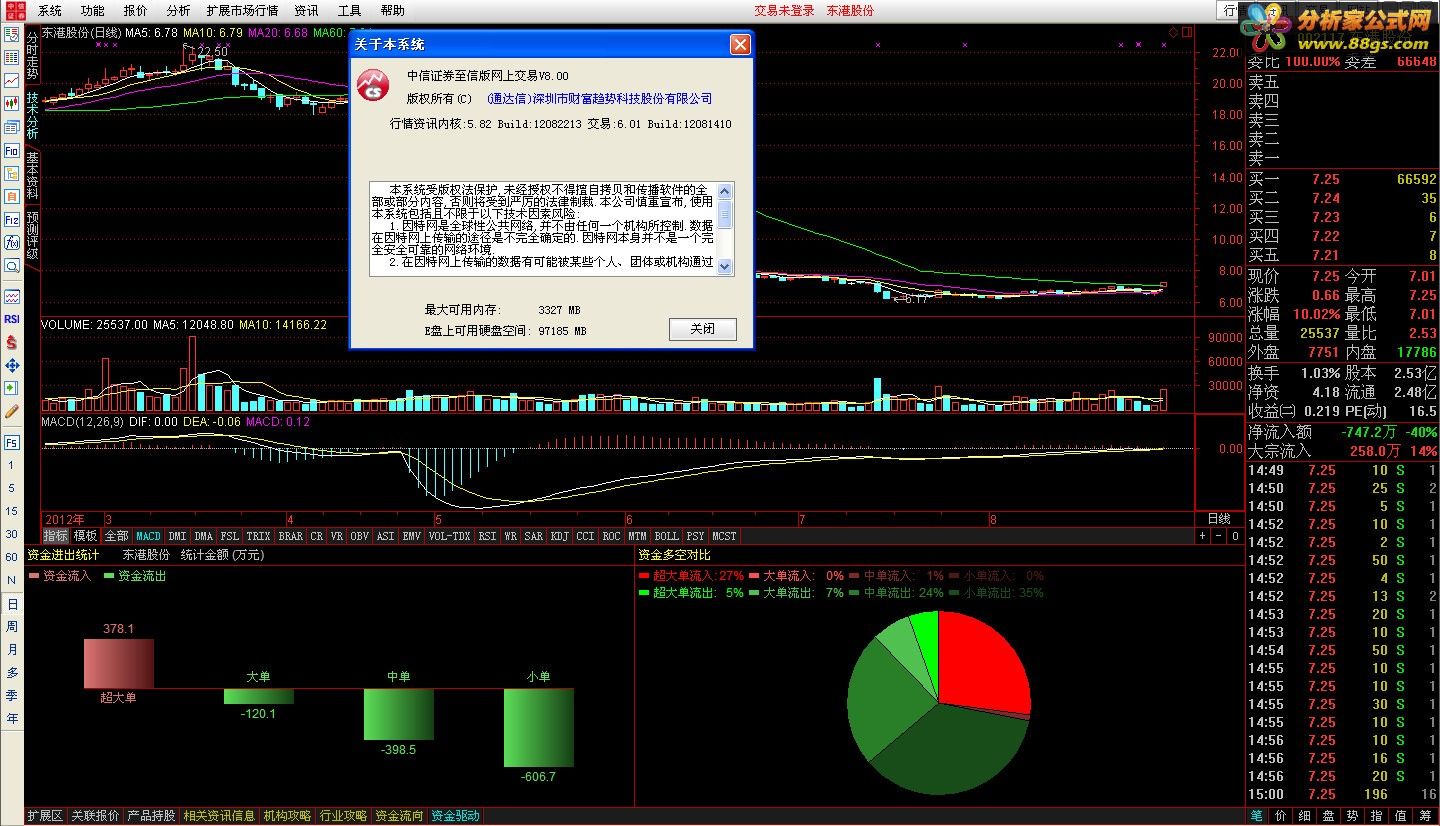Select the 模板 tab in indicator bar
This screenshot has height=826, width=1440.
86,536
